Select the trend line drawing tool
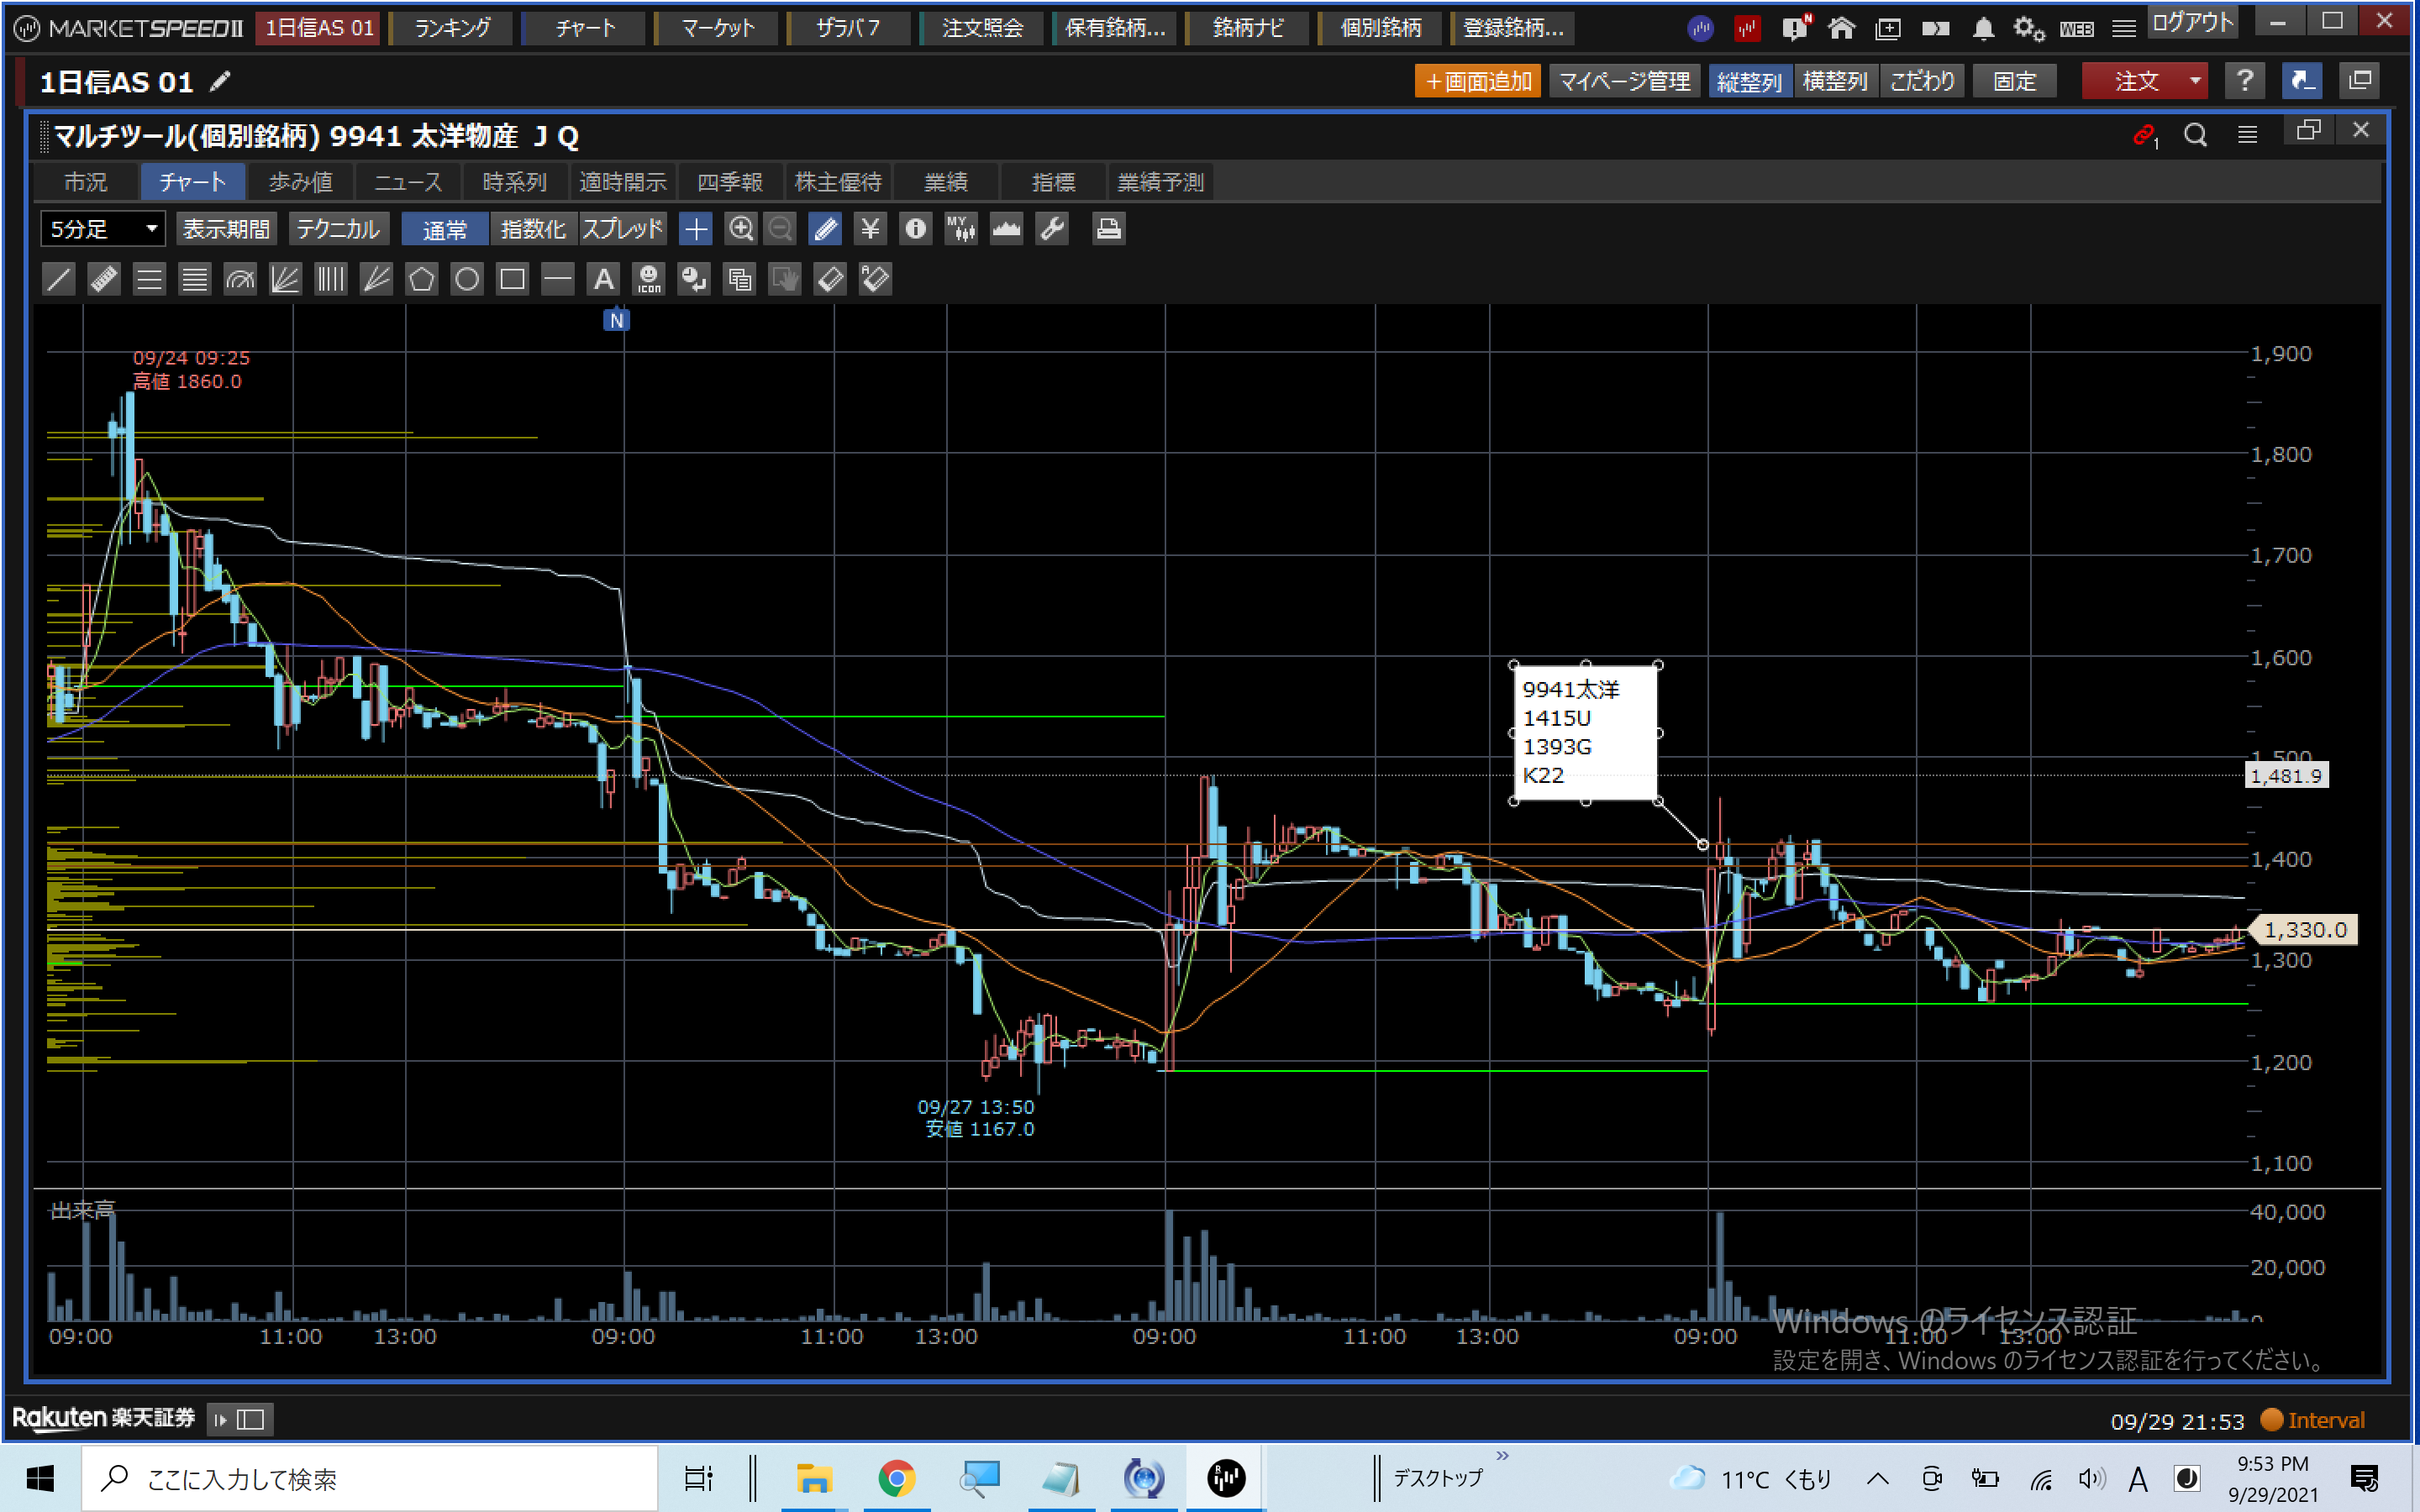The width and height of the screenshot is (2420, 1512). tap(59, 279)
